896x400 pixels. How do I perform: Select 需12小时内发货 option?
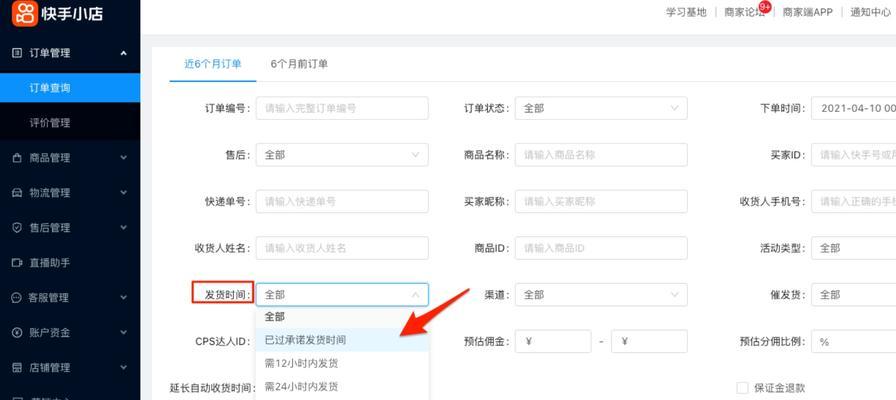342,363
